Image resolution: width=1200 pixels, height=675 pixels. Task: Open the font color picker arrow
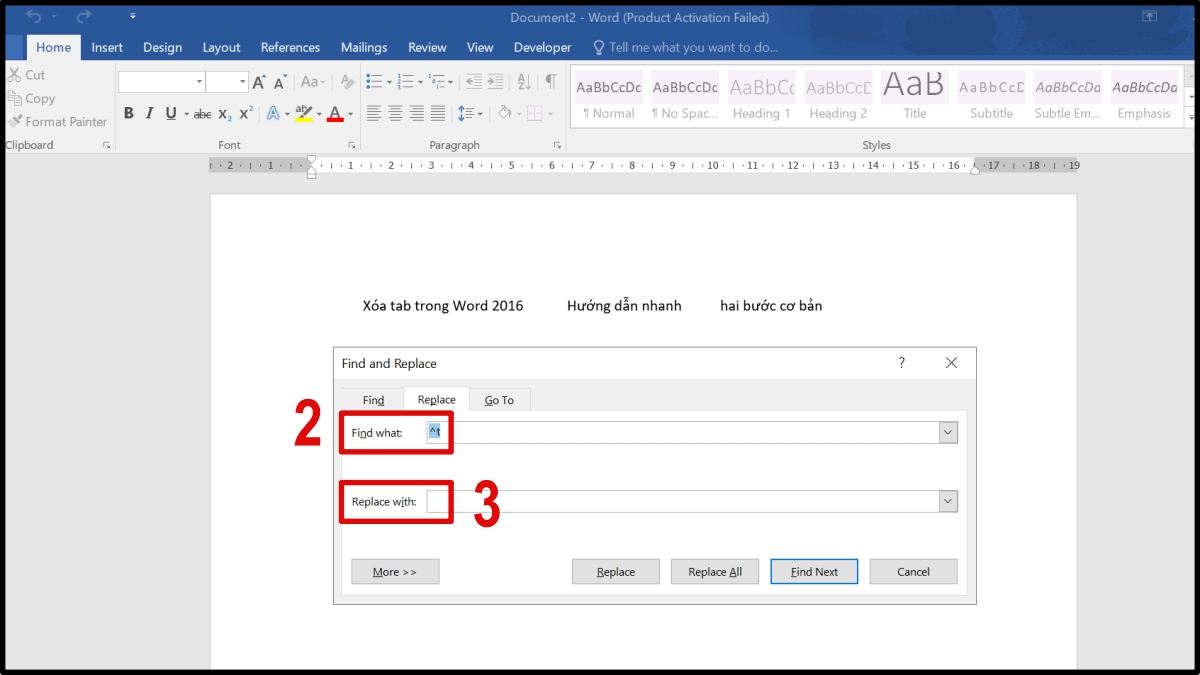[351, 114]
